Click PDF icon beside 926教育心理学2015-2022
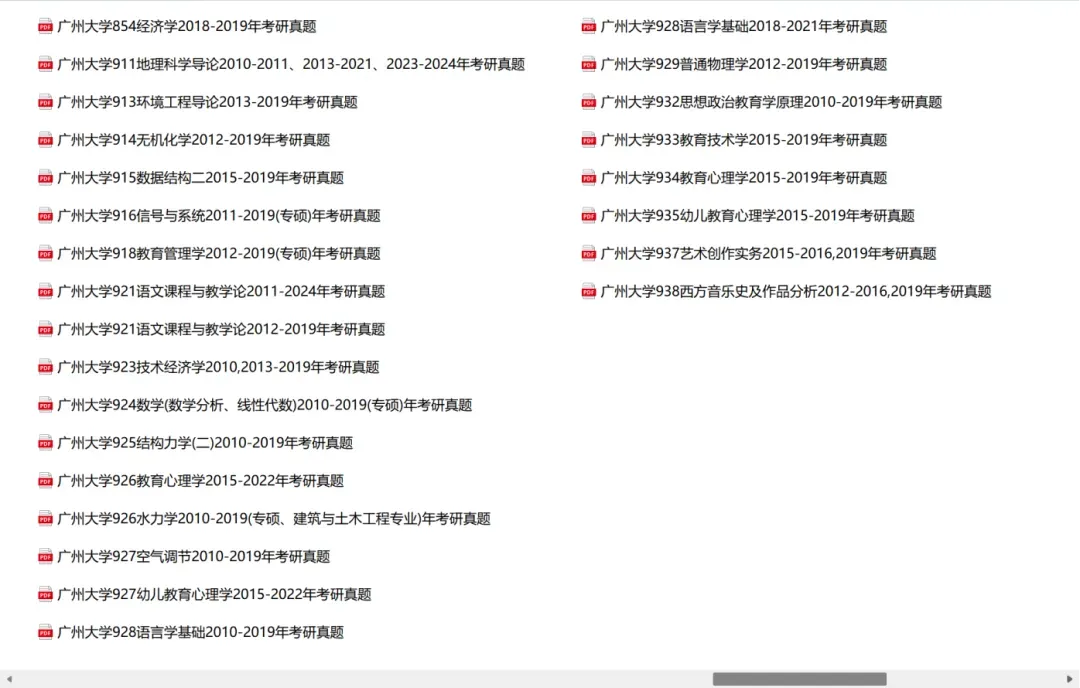This screenshot has width=1080, height=688. point(45,481)
